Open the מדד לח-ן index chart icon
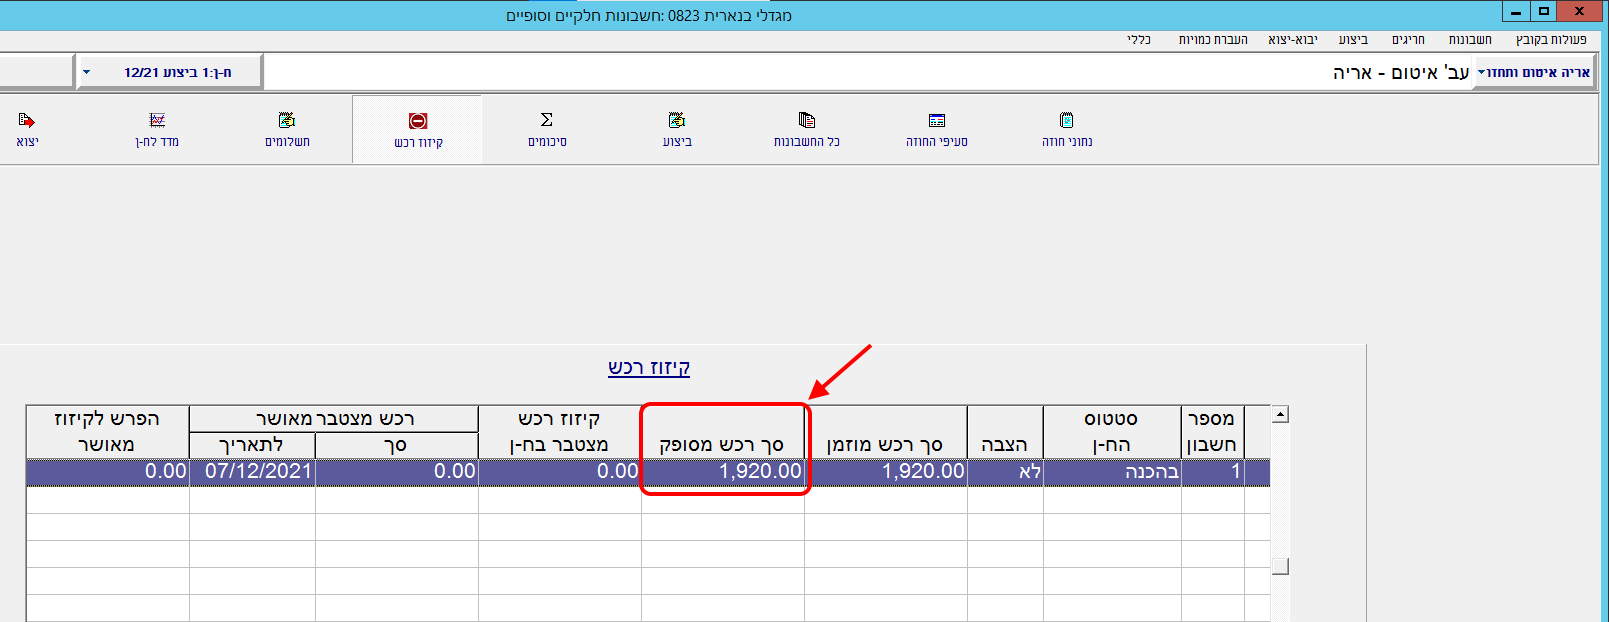Viewport: 1609px width, 622px height. [x=157, y=129]
